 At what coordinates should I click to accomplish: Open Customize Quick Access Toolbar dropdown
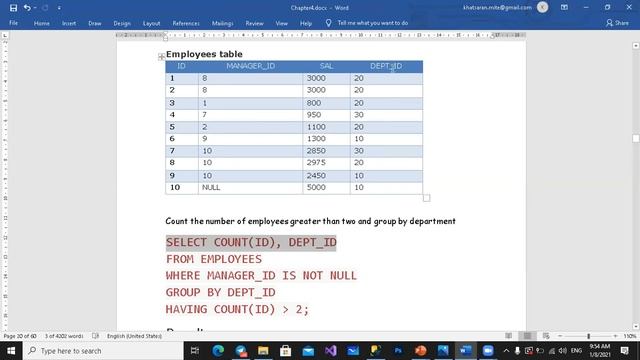(59, 8)
